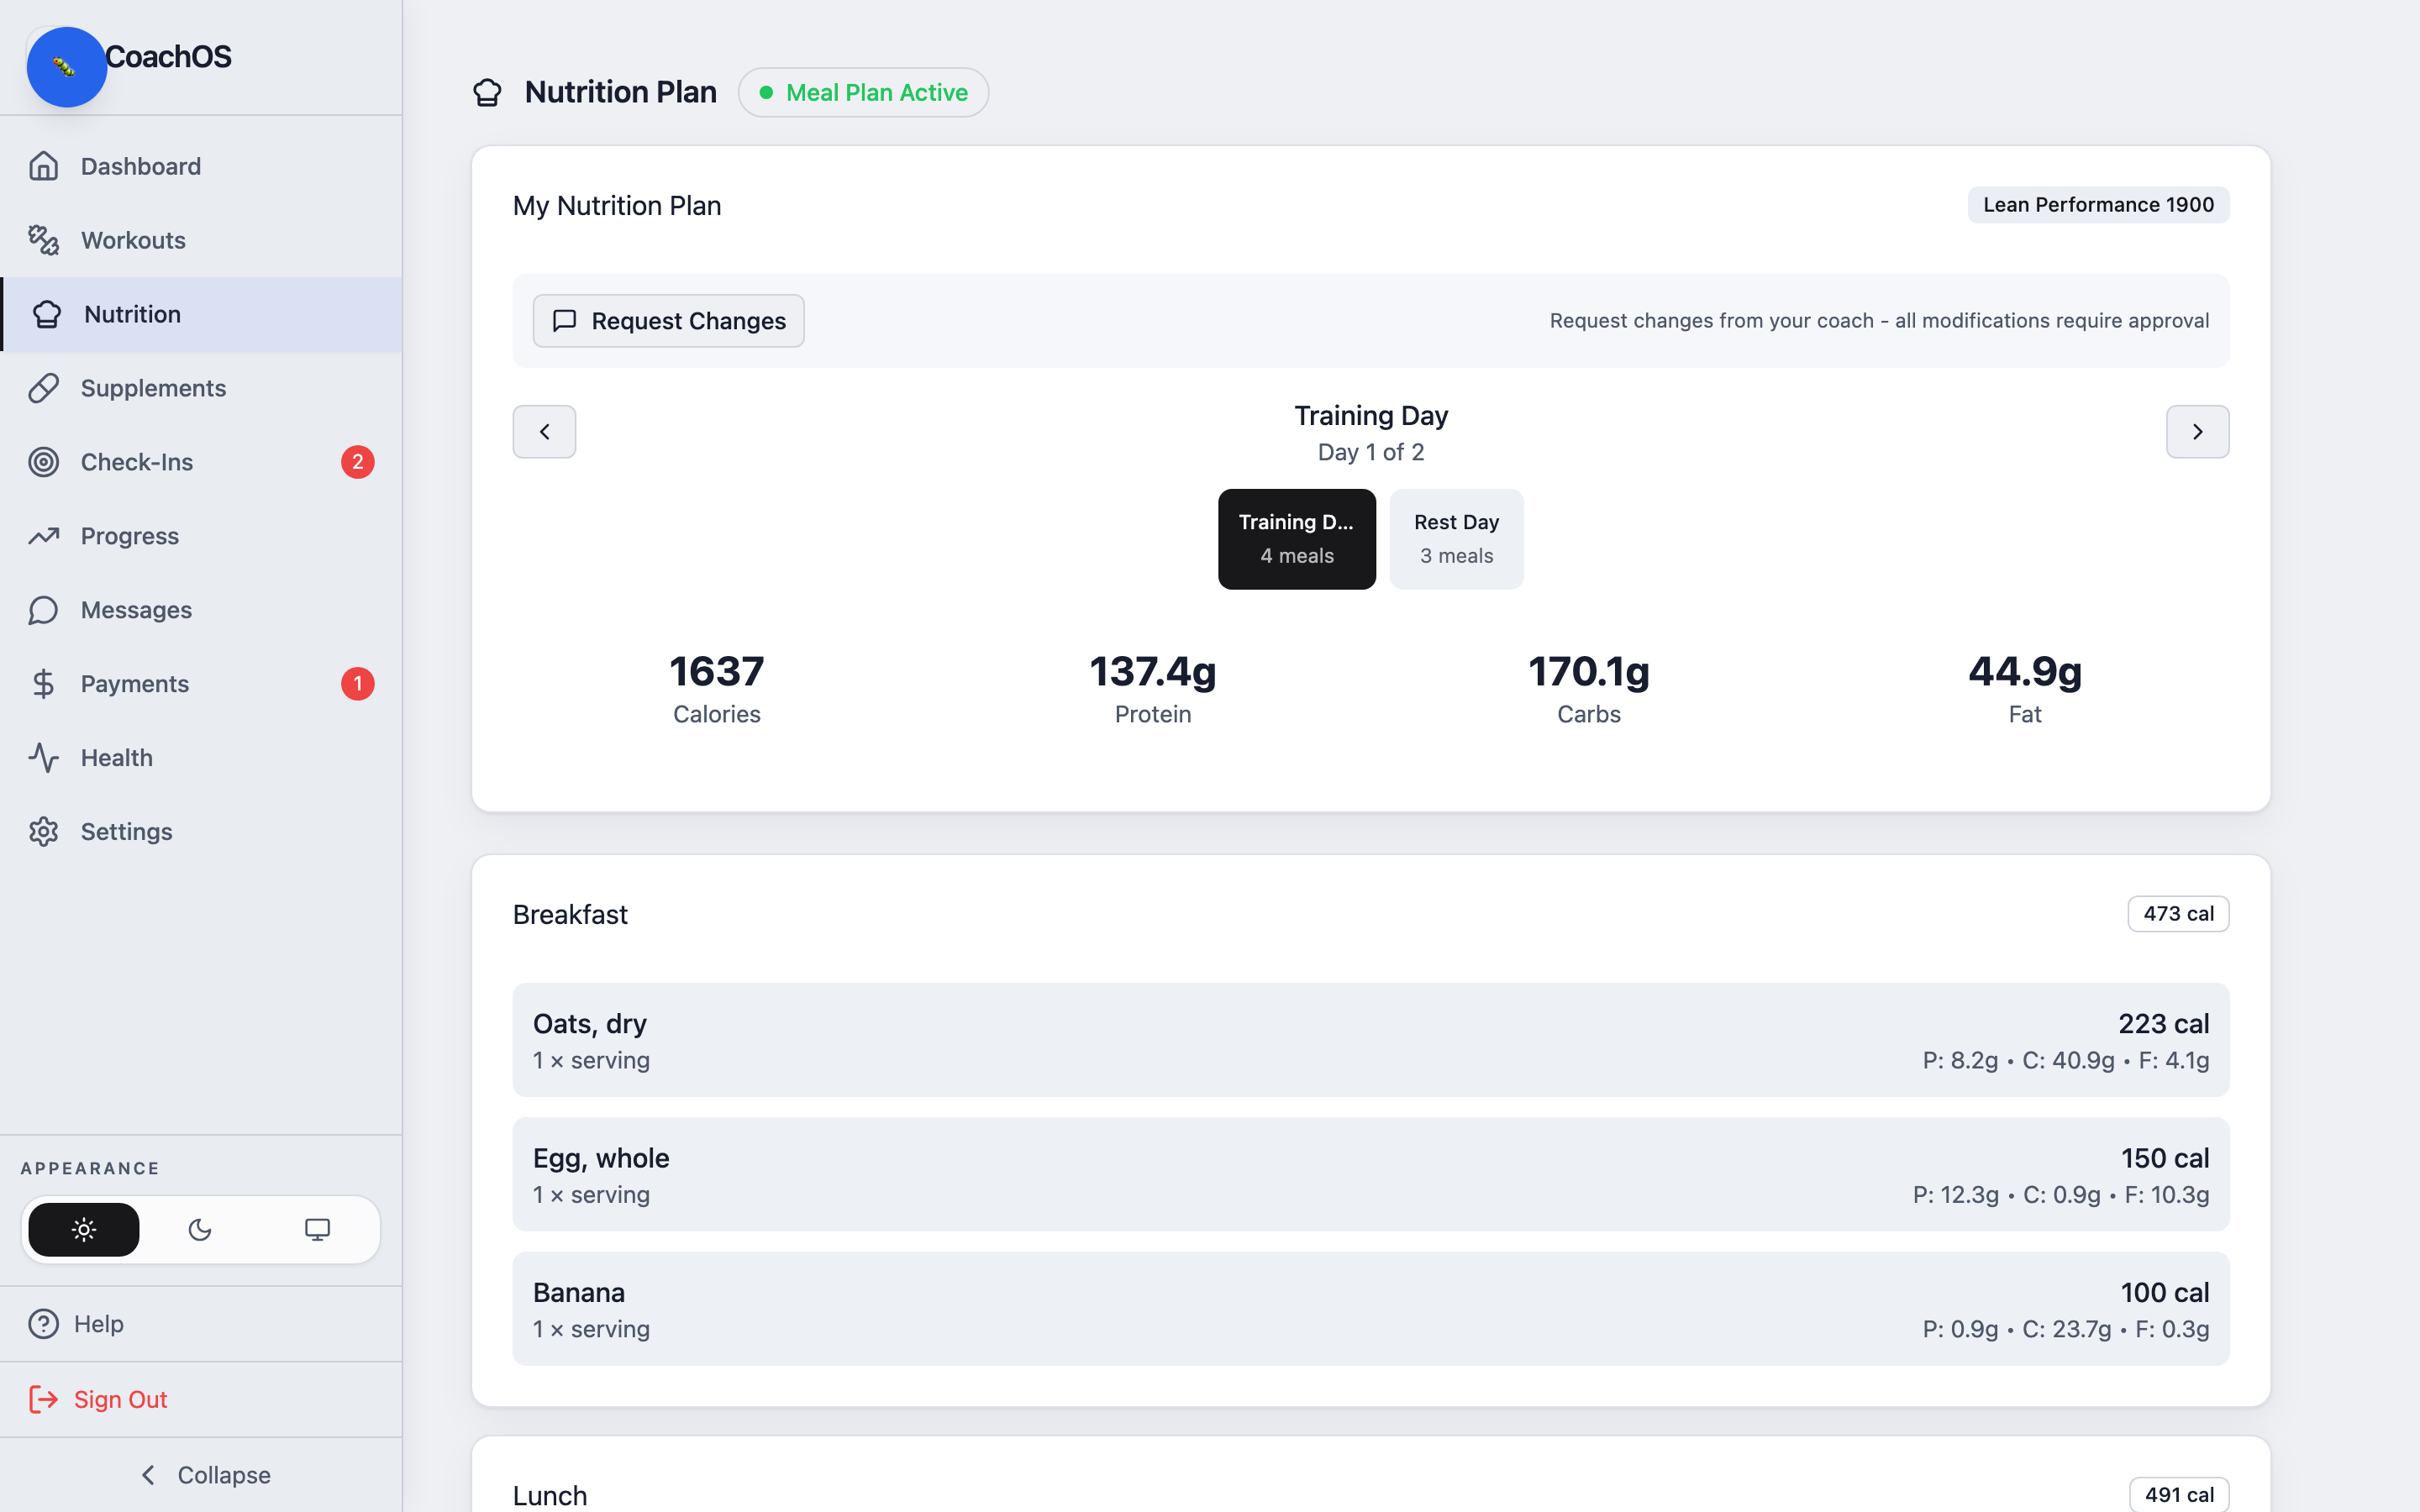Image resolution: width=2420 pixels, height=1512 pixels.
Task: Open the Payments section
Action: [201, 684]
